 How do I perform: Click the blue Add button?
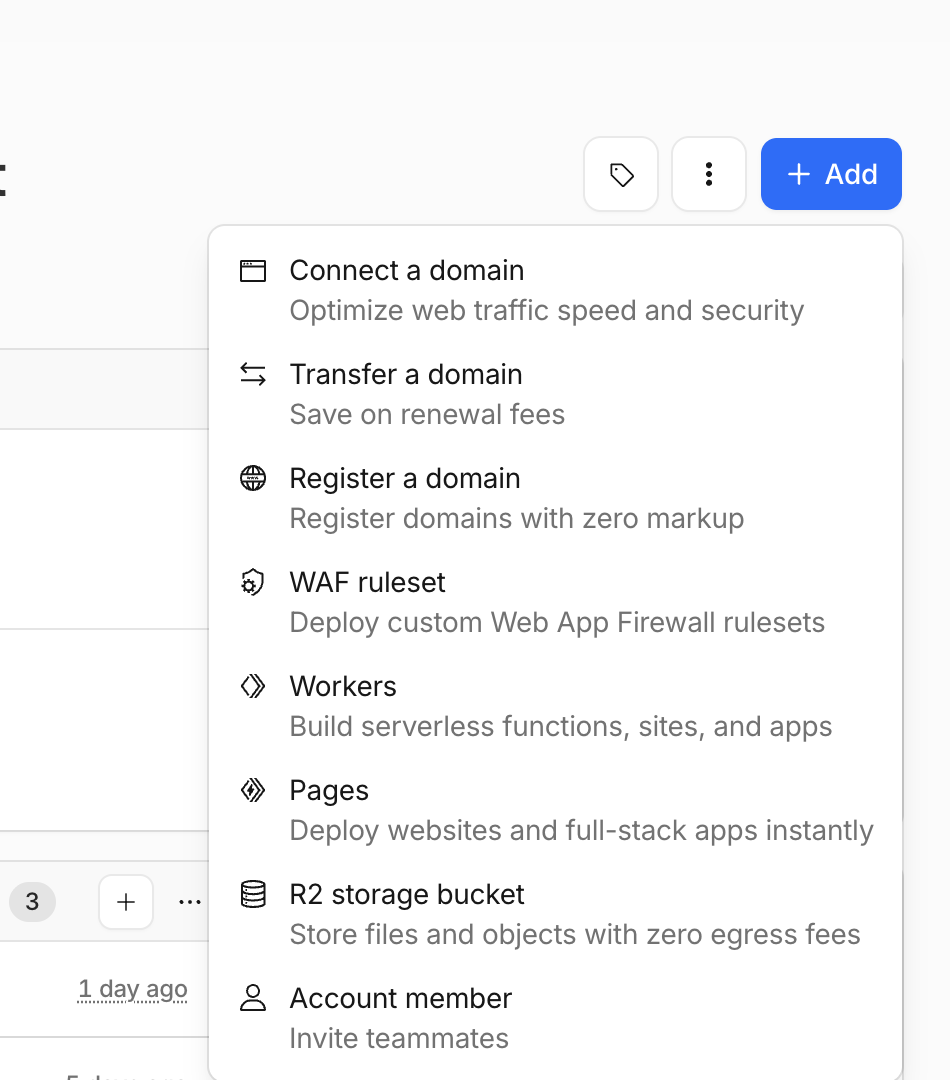point(832,174)
